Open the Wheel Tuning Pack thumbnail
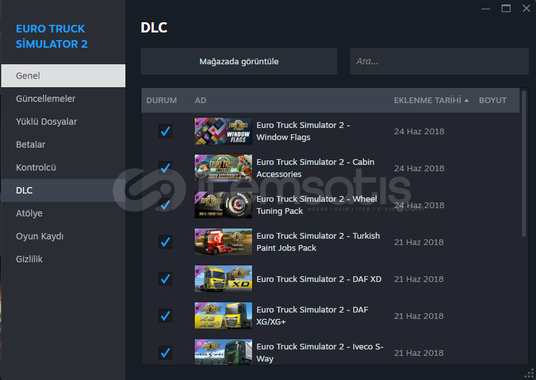 tap(223, 205)
